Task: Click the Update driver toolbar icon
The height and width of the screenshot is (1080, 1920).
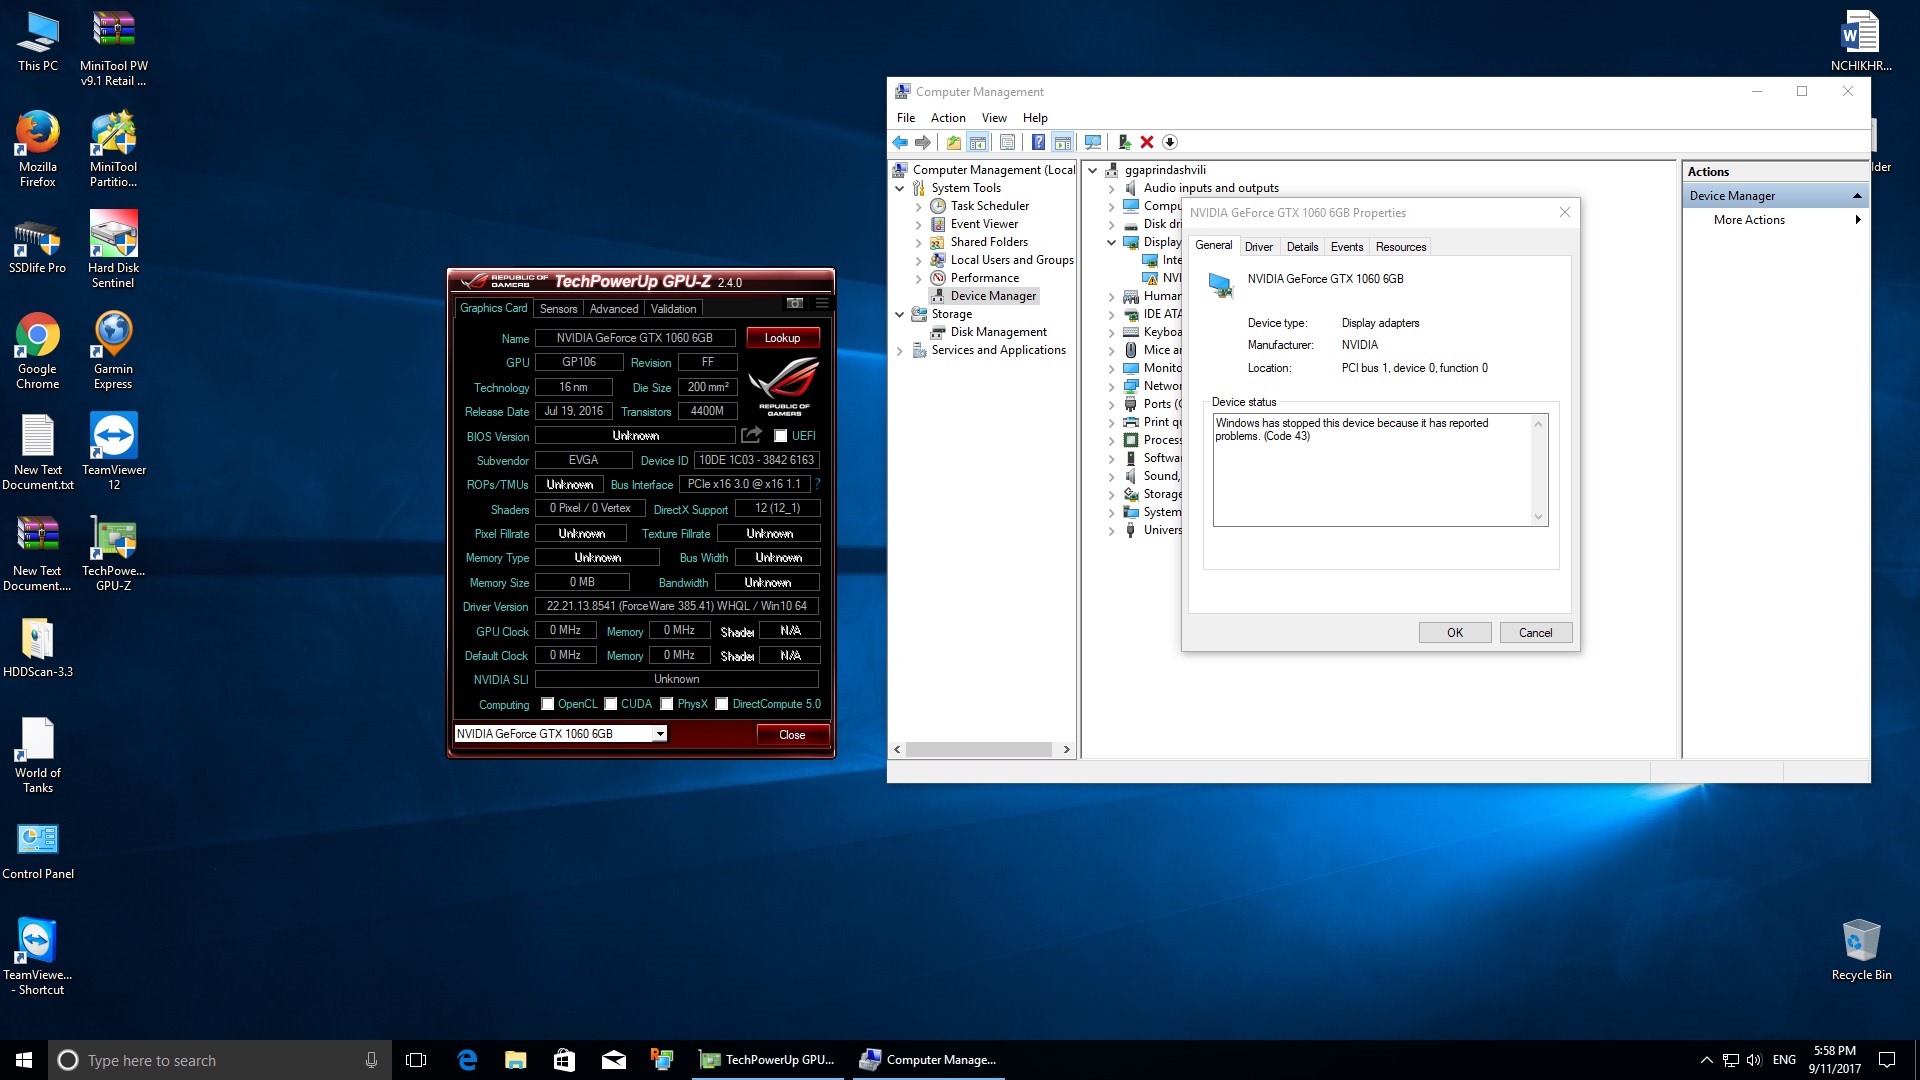Action: point(1124,142)
